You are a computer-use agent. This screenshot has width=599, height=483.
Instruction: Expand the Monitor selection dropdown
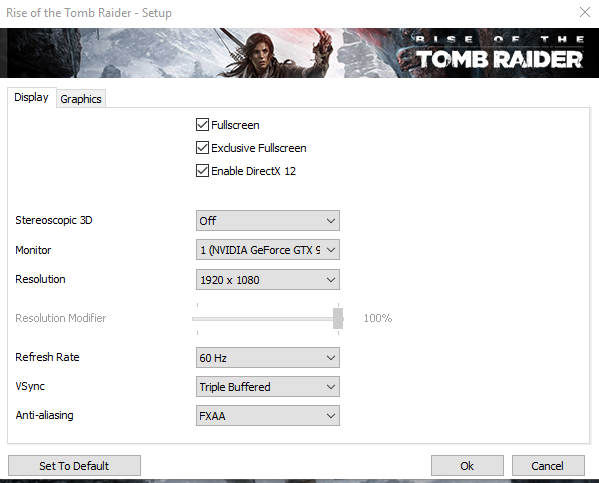pos(267,250)
